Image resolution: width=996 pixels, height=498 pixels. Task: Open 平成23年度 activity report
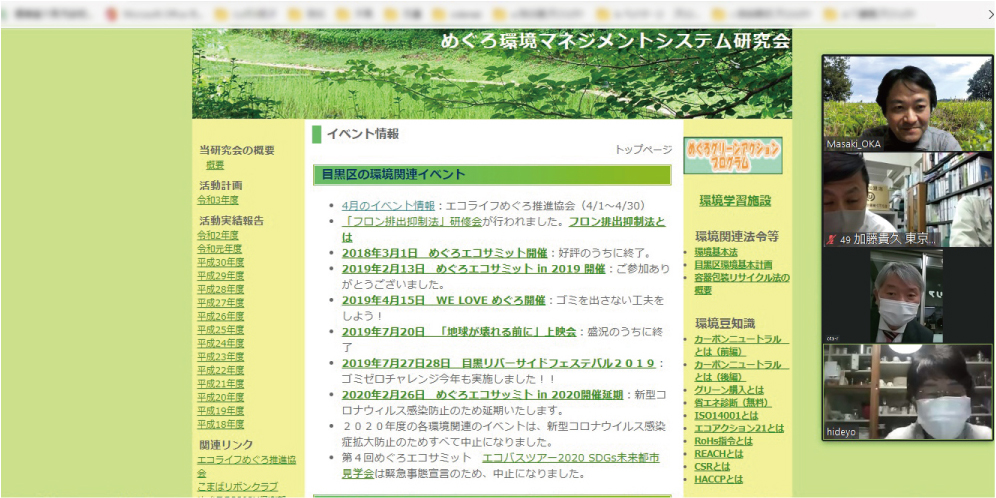tap(220, 356)
